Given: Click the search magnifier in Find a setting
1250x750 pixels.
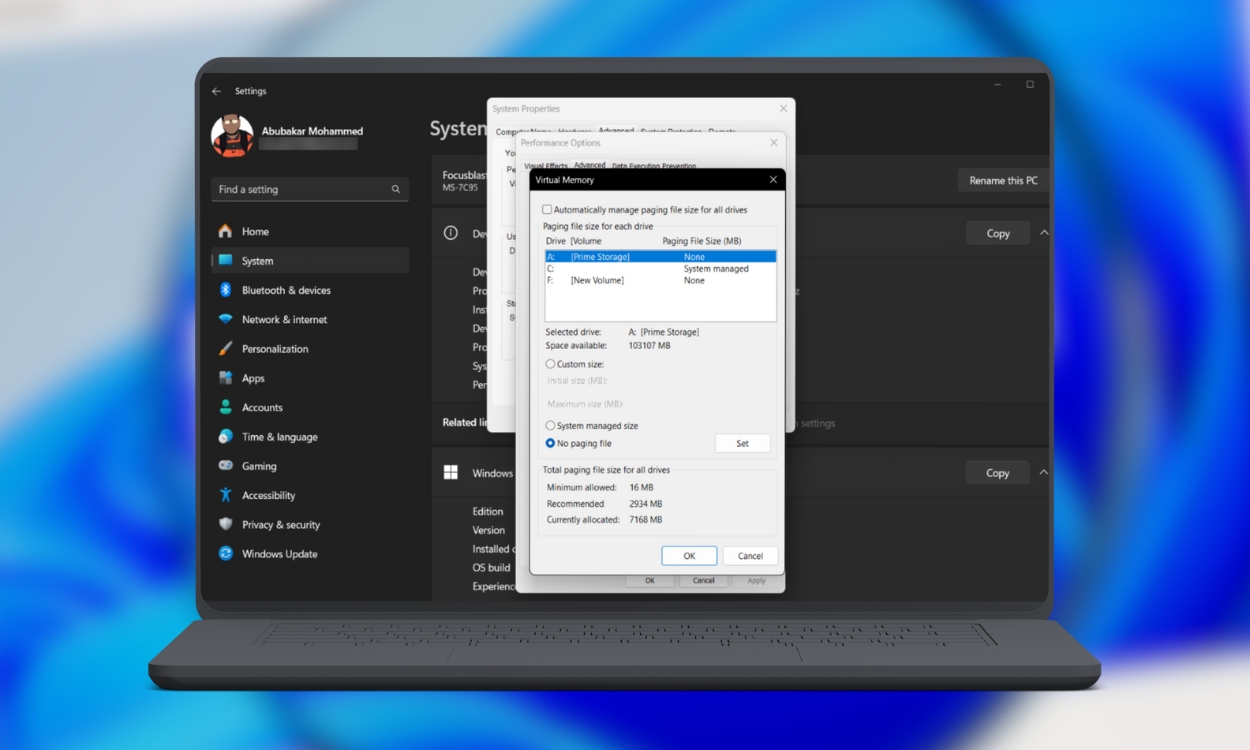Looking at the screenshot, I should point(396,189).
